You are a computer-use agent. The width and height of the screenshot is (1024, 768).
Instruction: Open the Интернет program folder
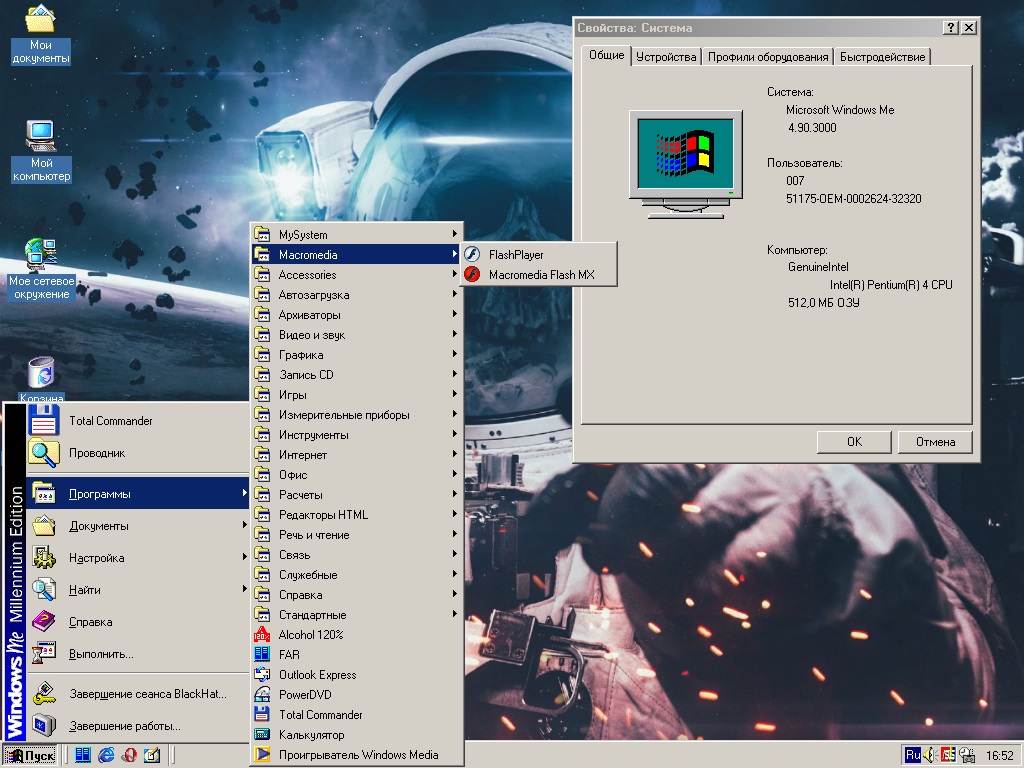point(357,455)
